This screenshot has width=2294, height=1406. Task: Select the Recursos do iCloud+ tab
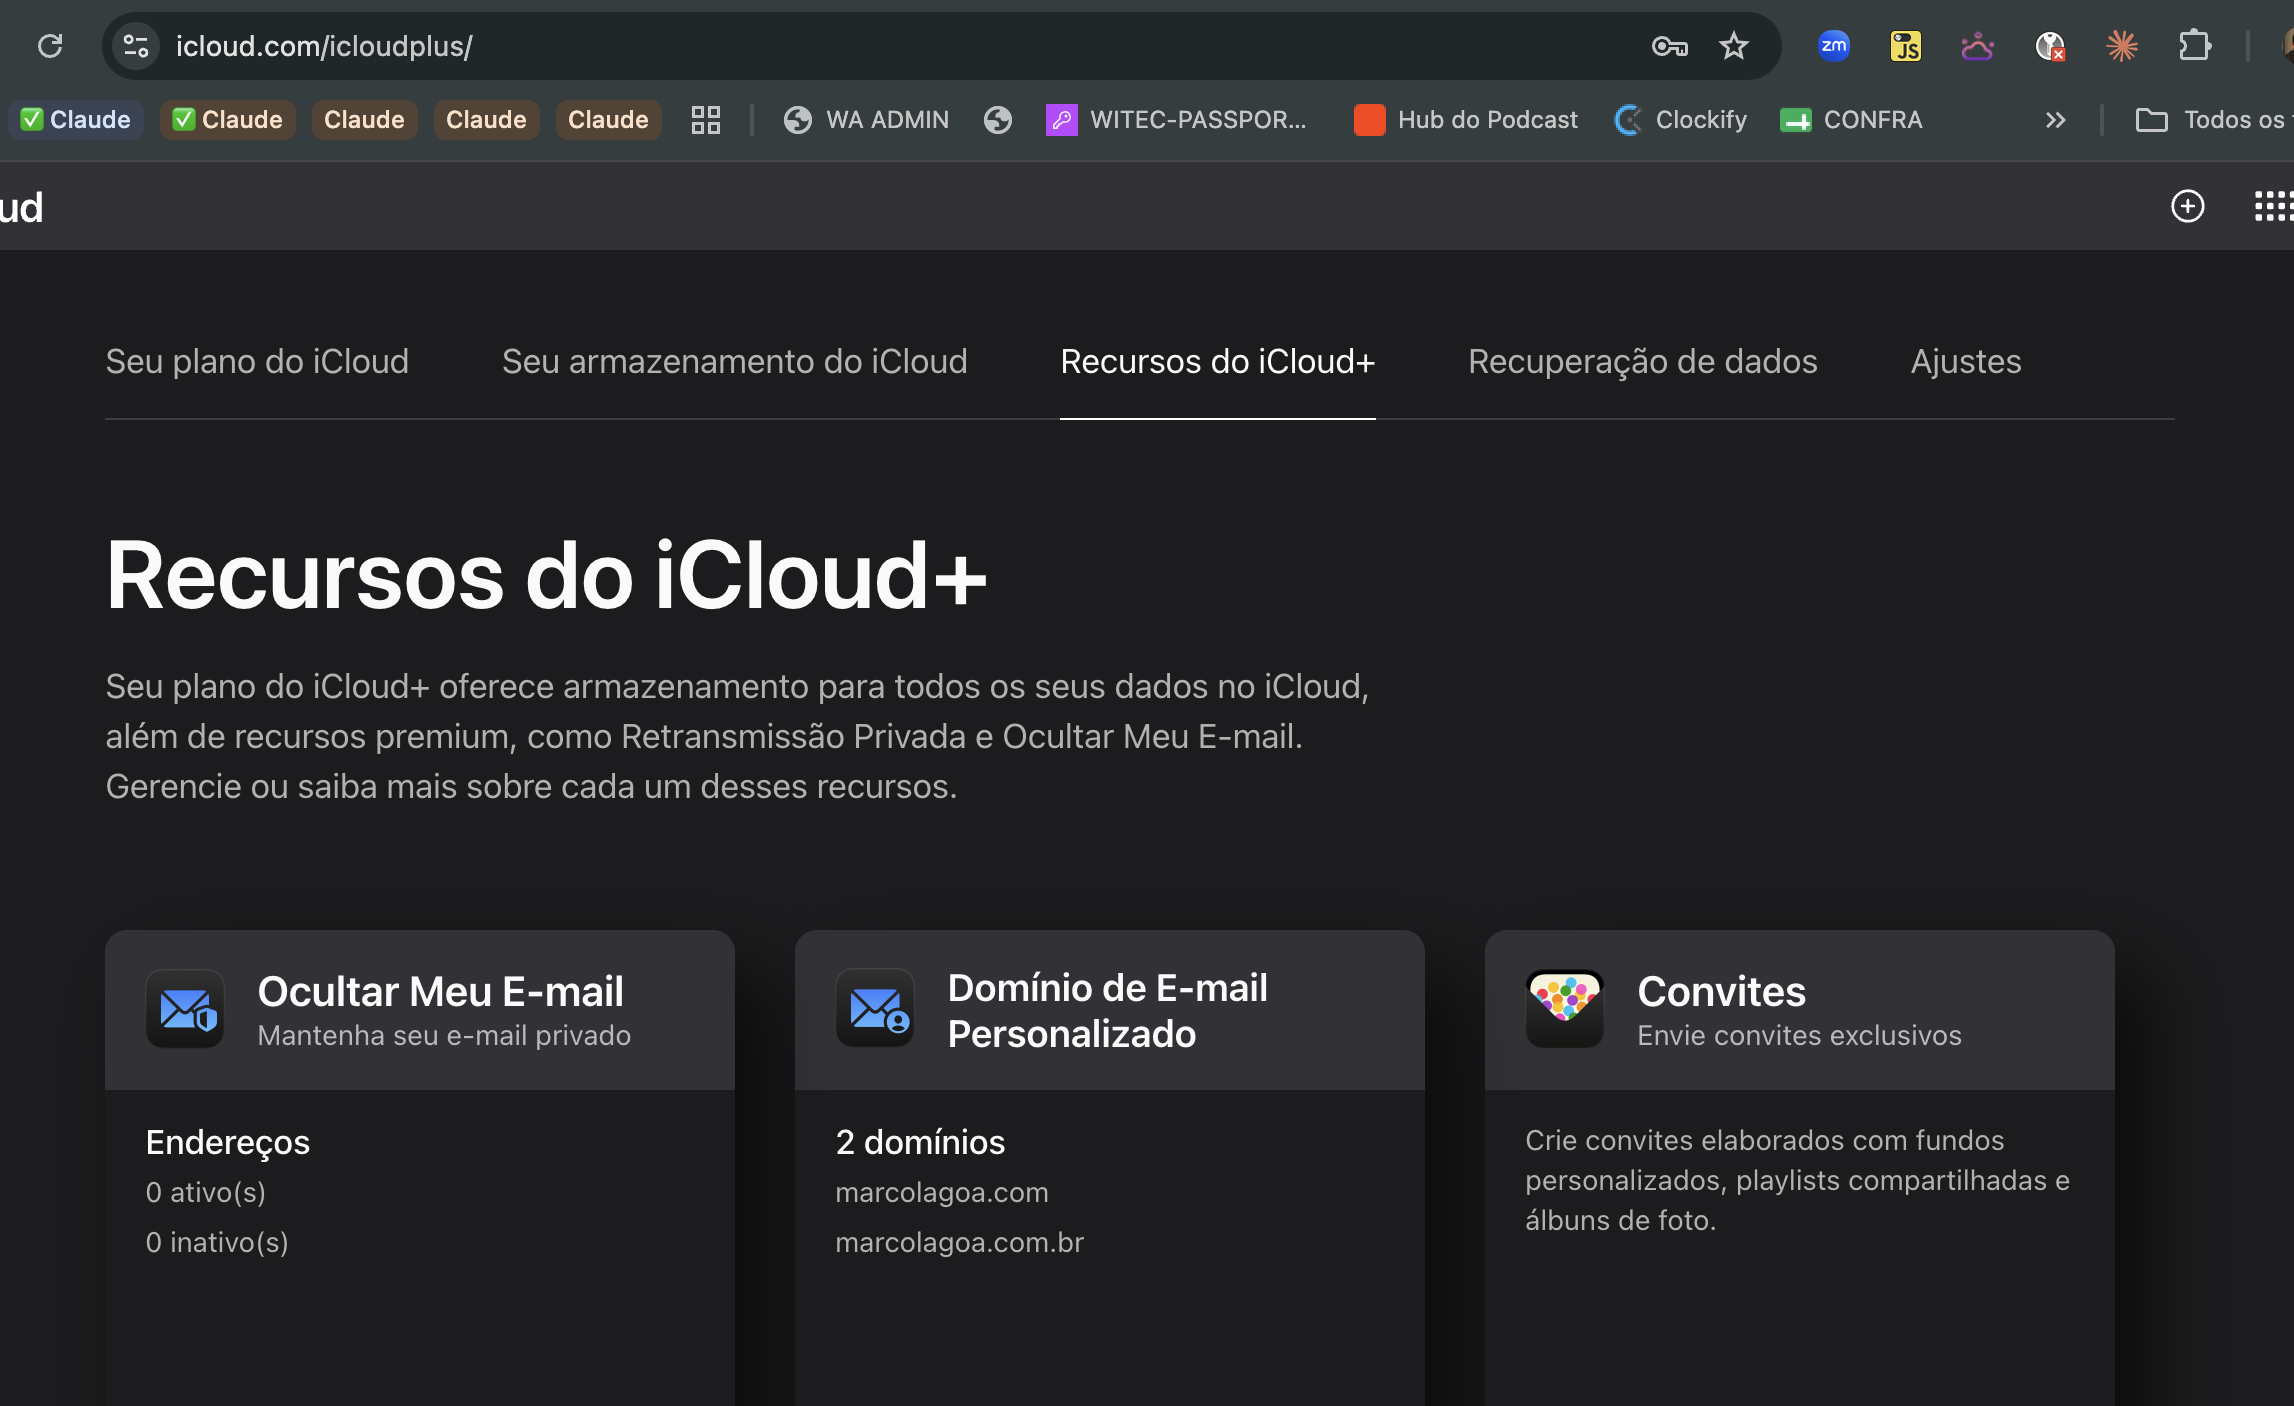1218,361
